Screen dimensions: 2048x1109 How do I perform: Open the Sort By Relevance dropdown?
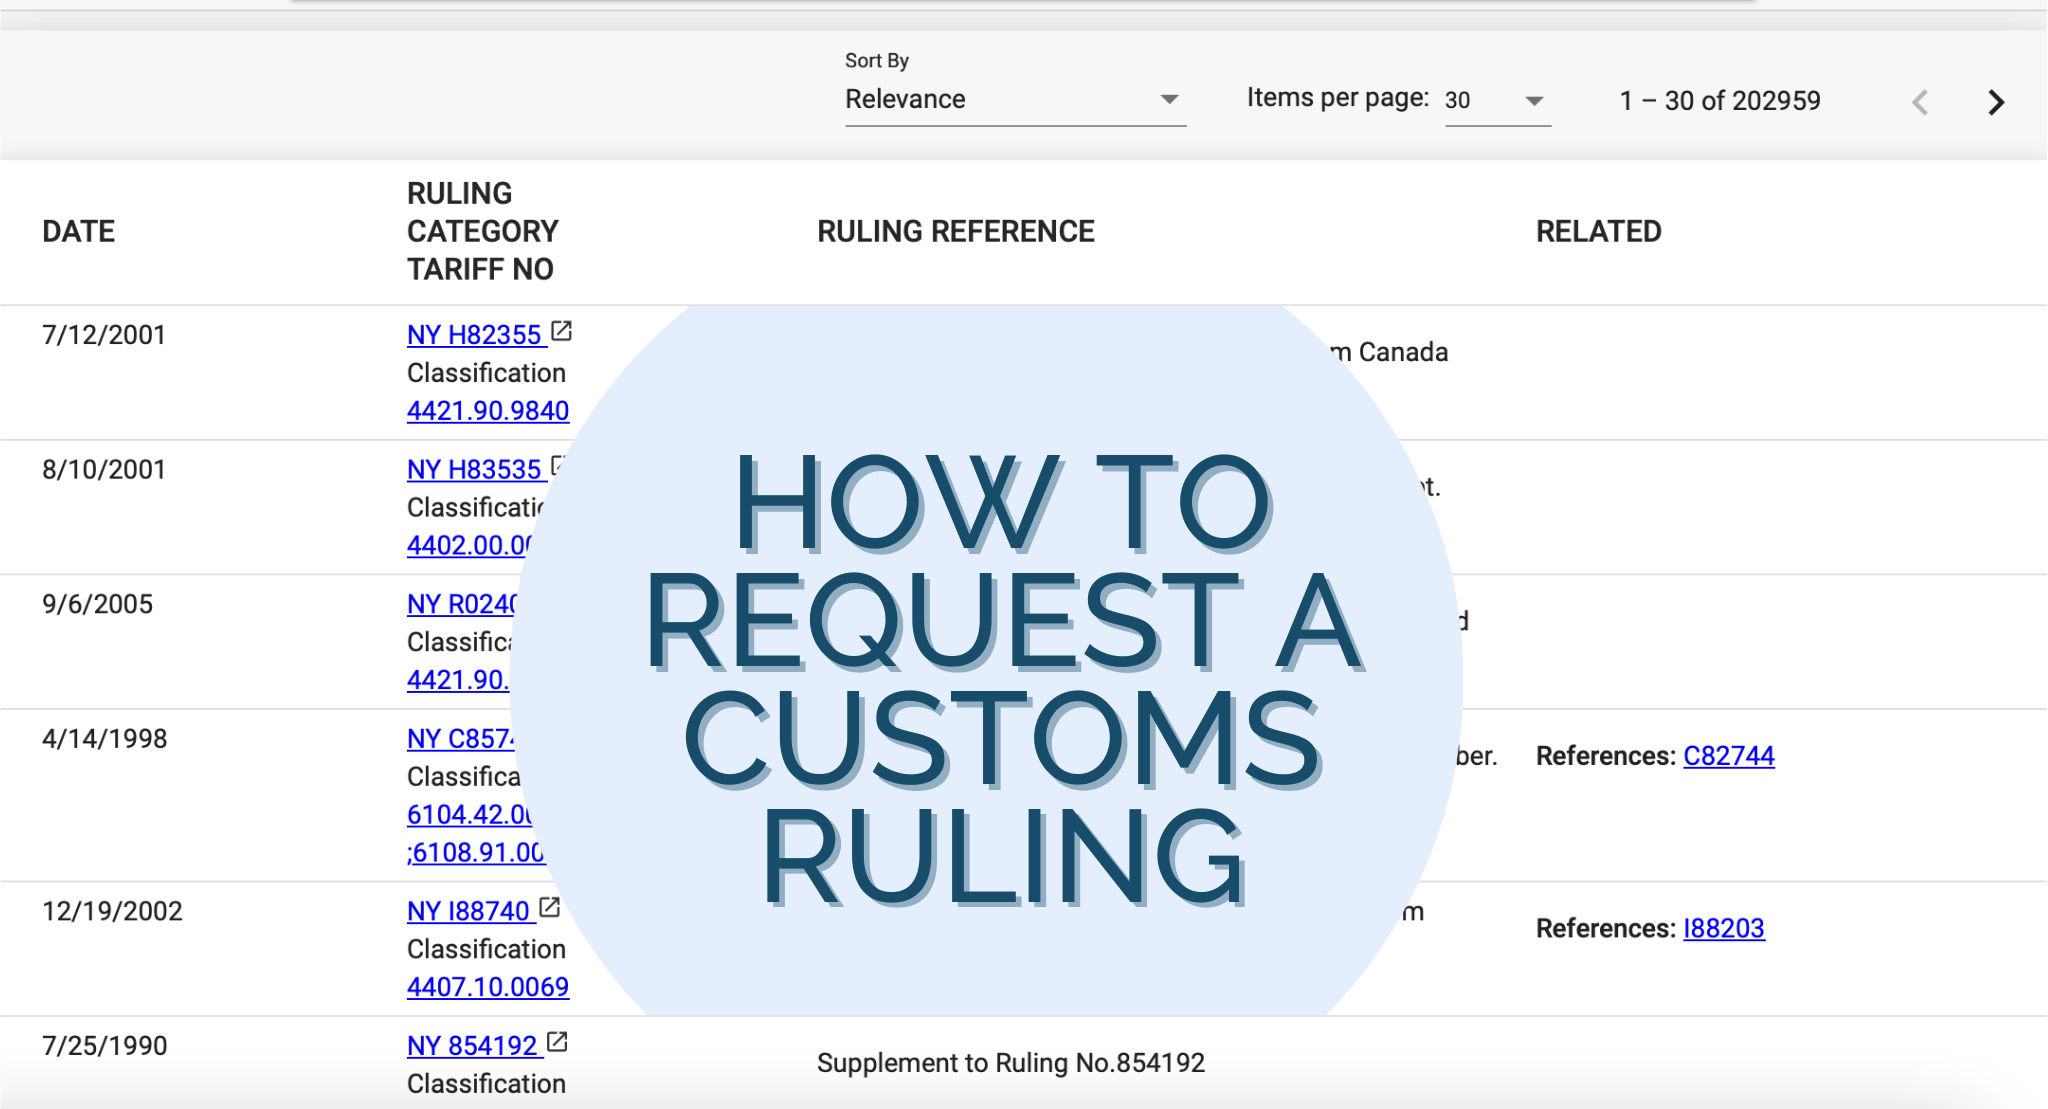1014,100
